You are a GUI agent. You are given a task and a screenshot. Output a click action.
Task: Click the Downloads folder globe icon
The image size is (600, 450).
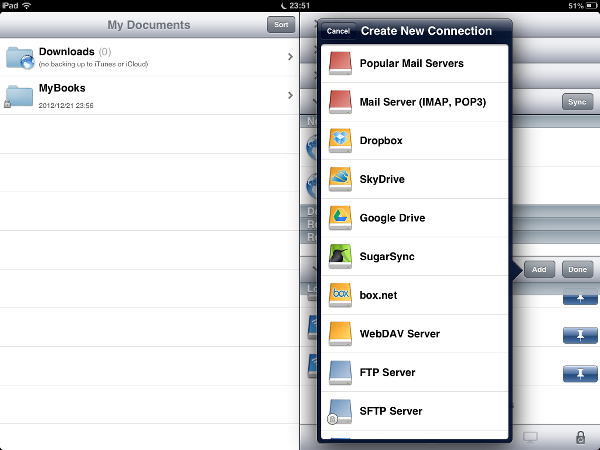coord(20,58)
